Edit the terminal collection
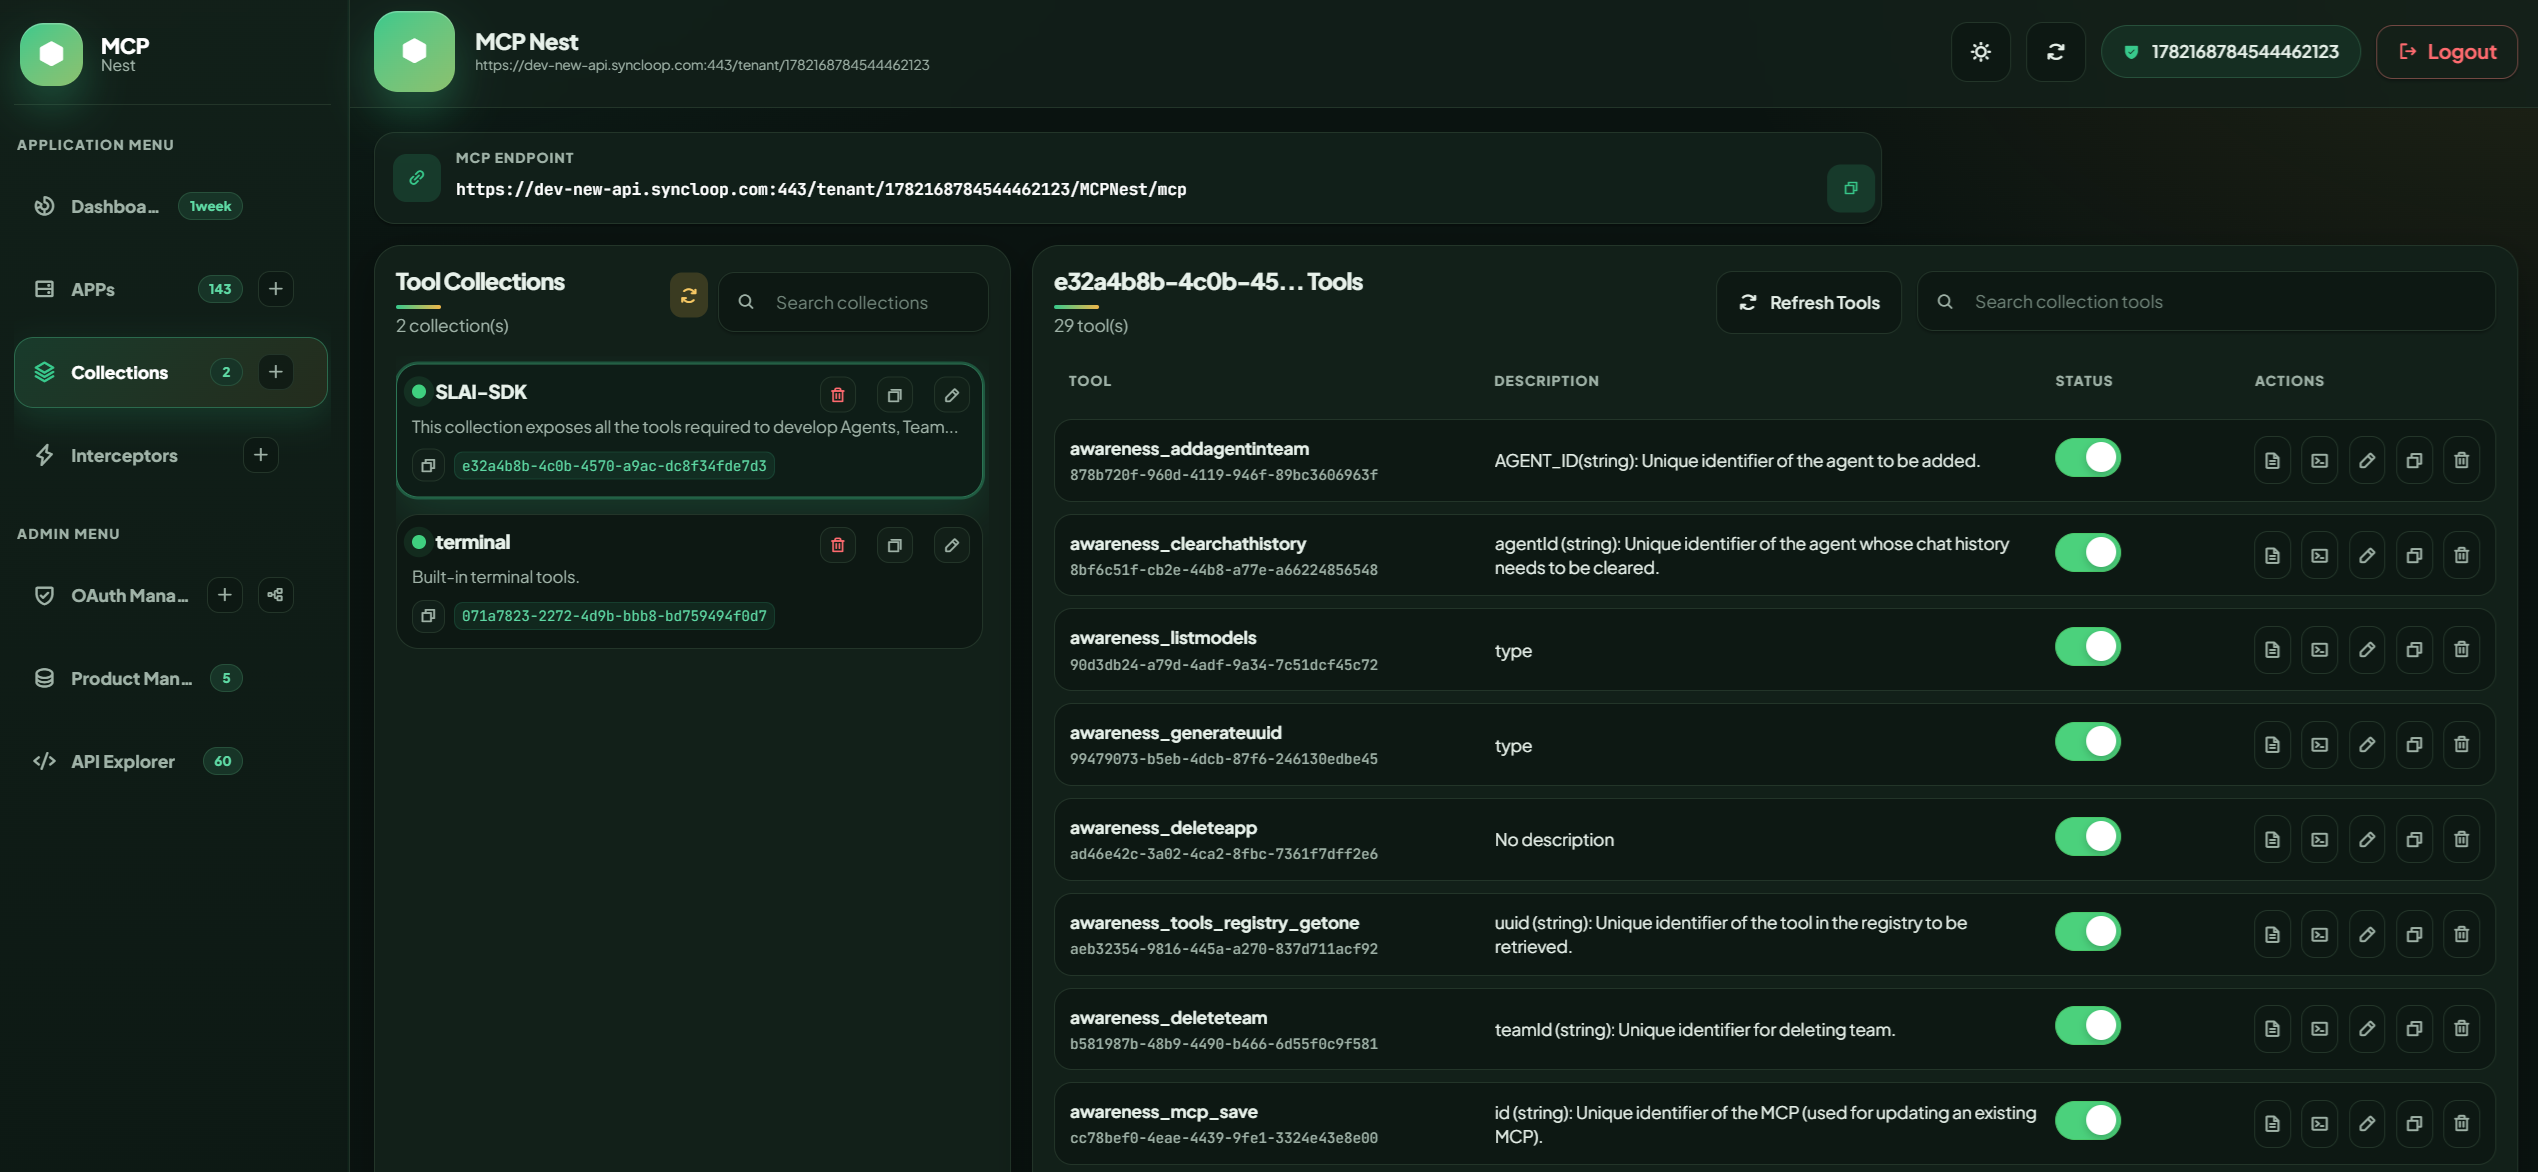 [x=951, y=545]
